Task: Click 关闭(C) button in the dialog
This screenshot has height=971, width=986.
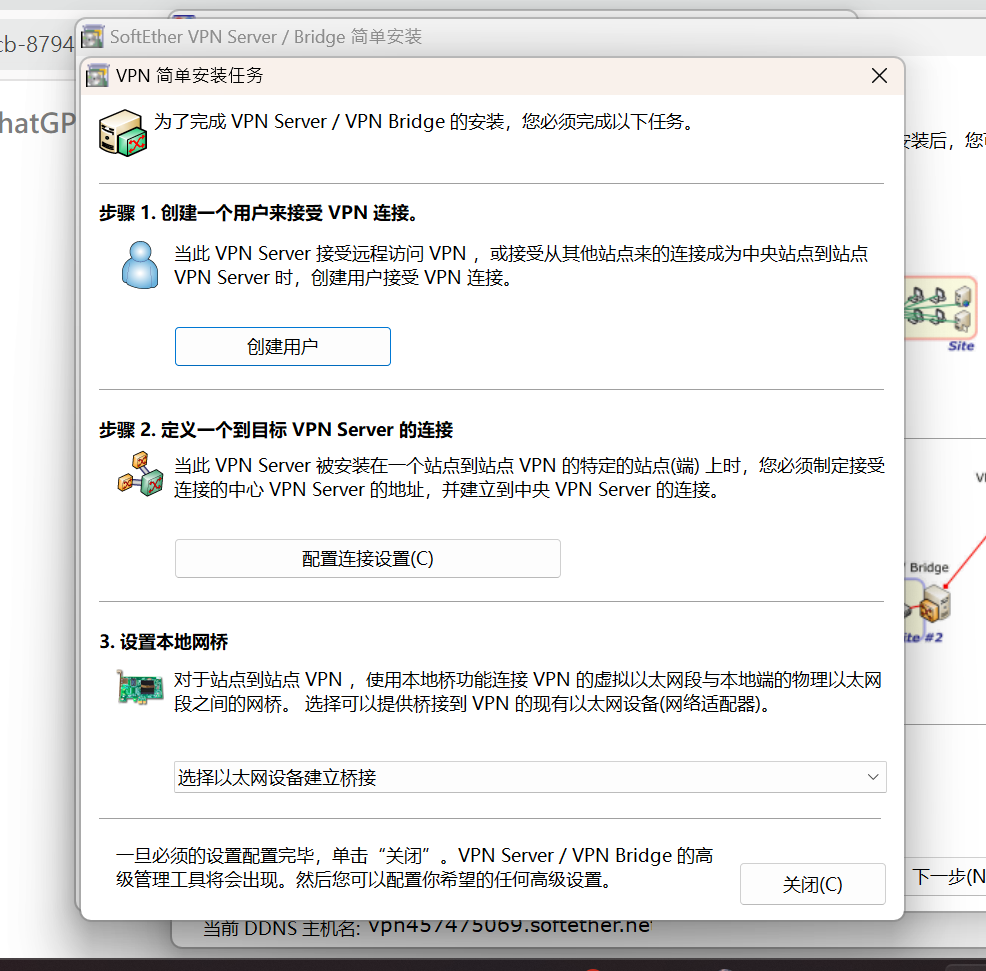Action: 812,884
